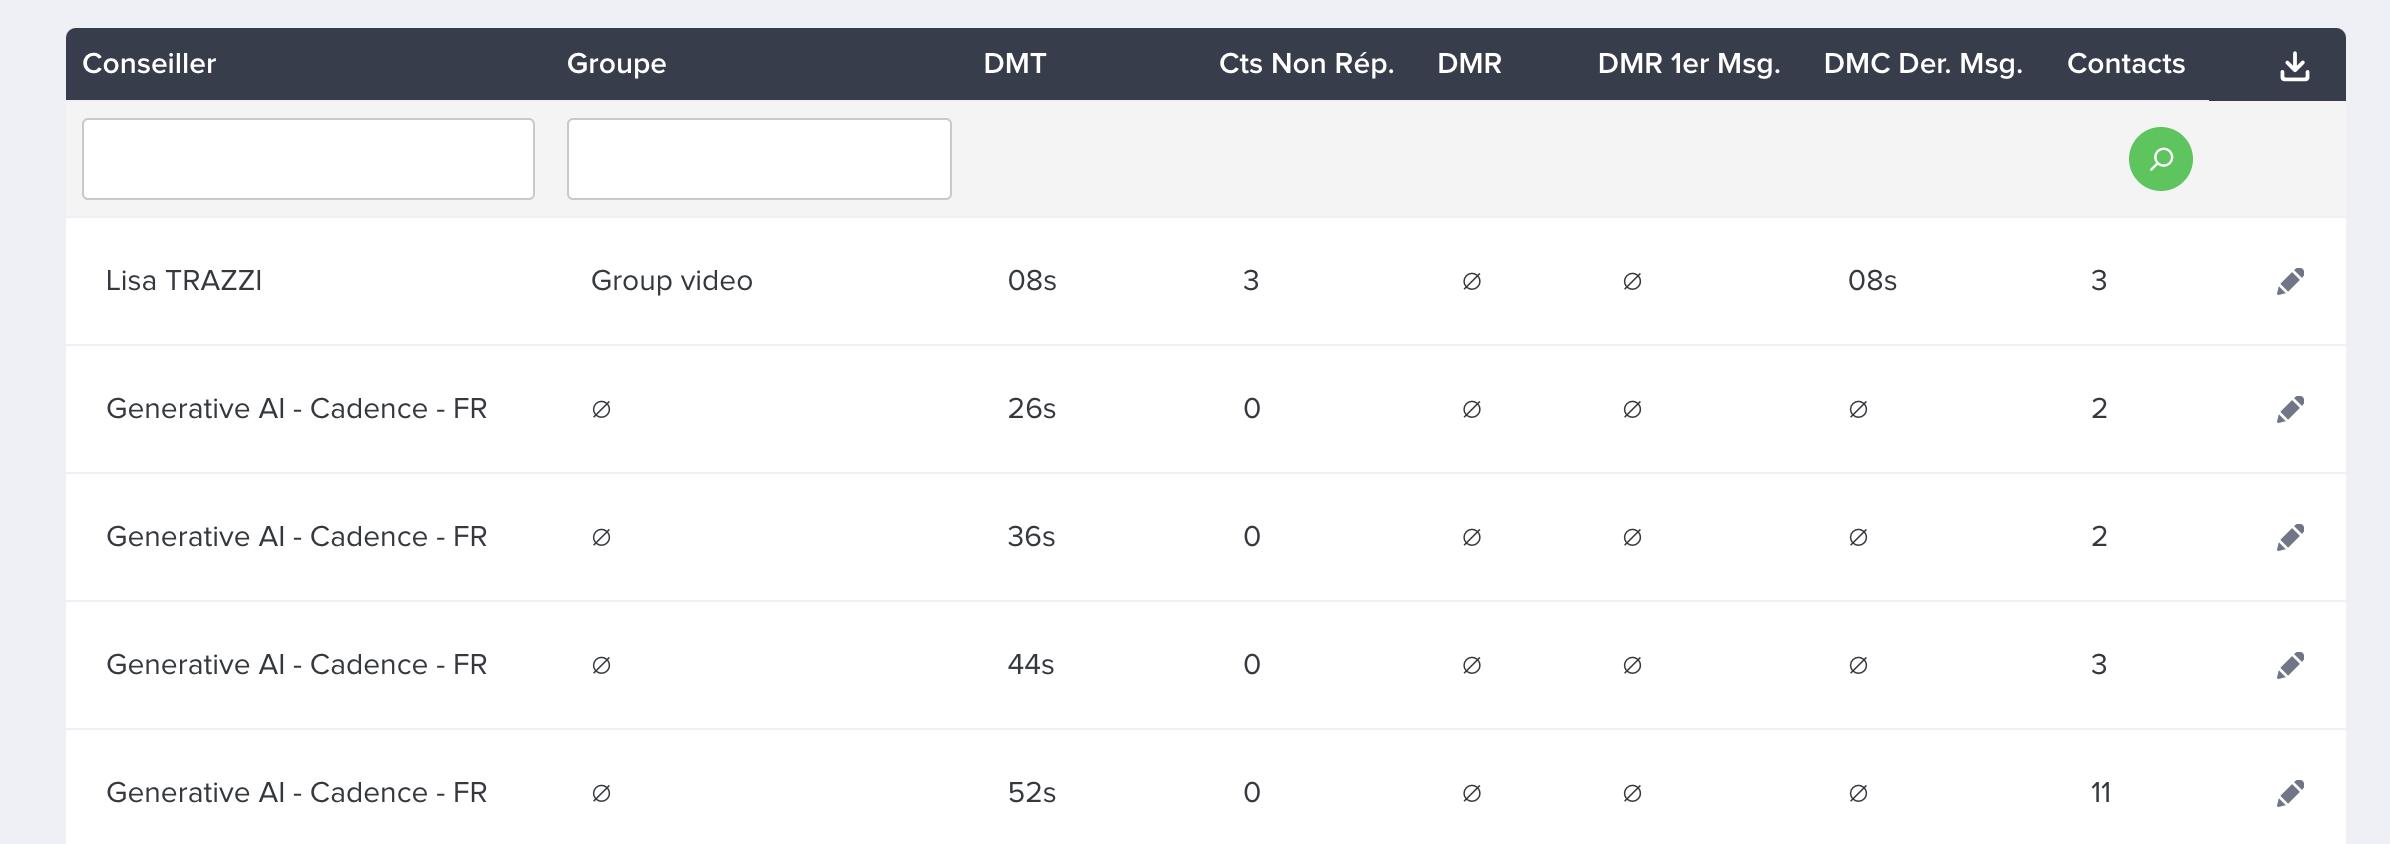Sort by Cts Non Rép. column header
The image size is (2390, 844).
coord(1306,64)
